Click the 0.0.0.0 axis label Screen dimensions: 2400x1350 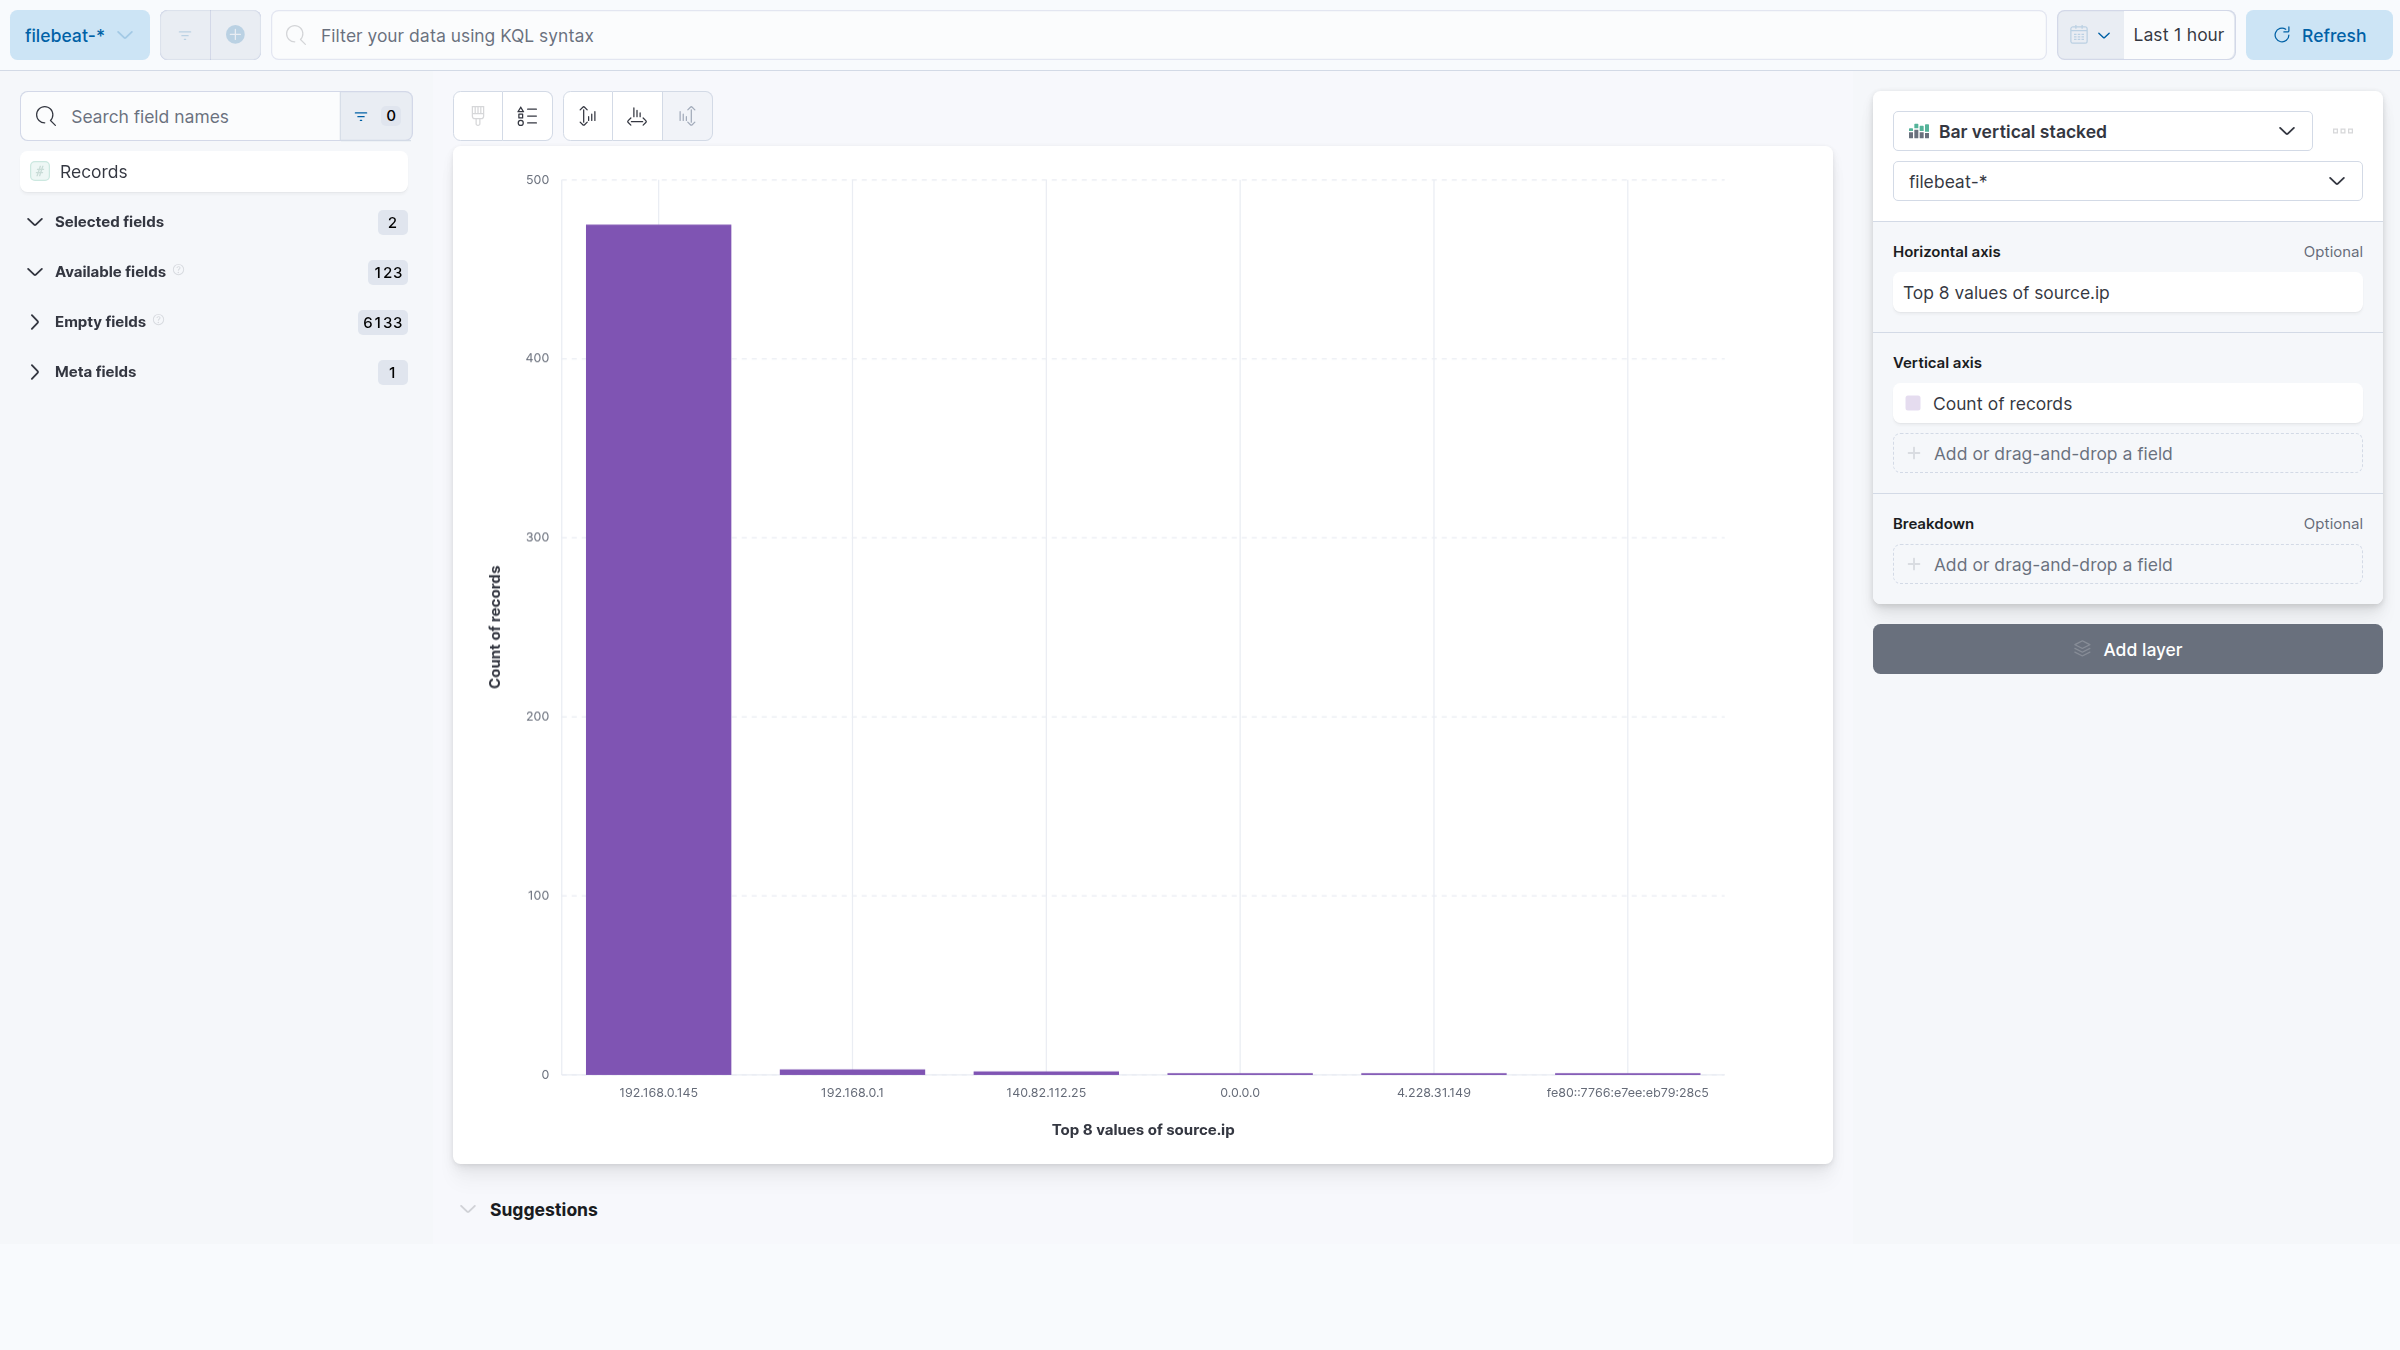tap(1240, 1092)
